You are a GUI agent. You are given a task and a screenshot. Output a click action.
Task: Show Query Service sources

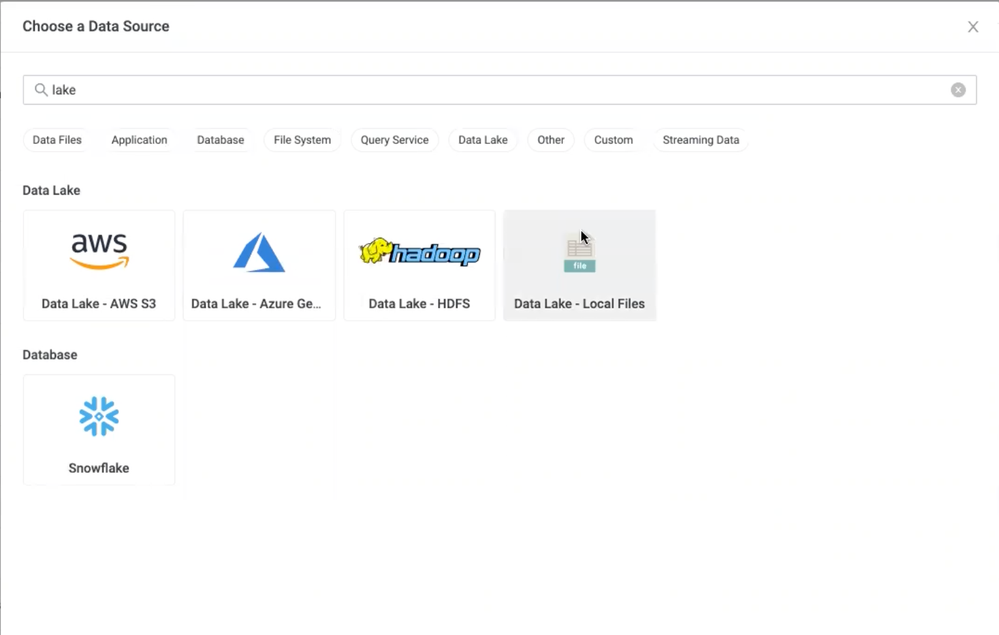394,140
